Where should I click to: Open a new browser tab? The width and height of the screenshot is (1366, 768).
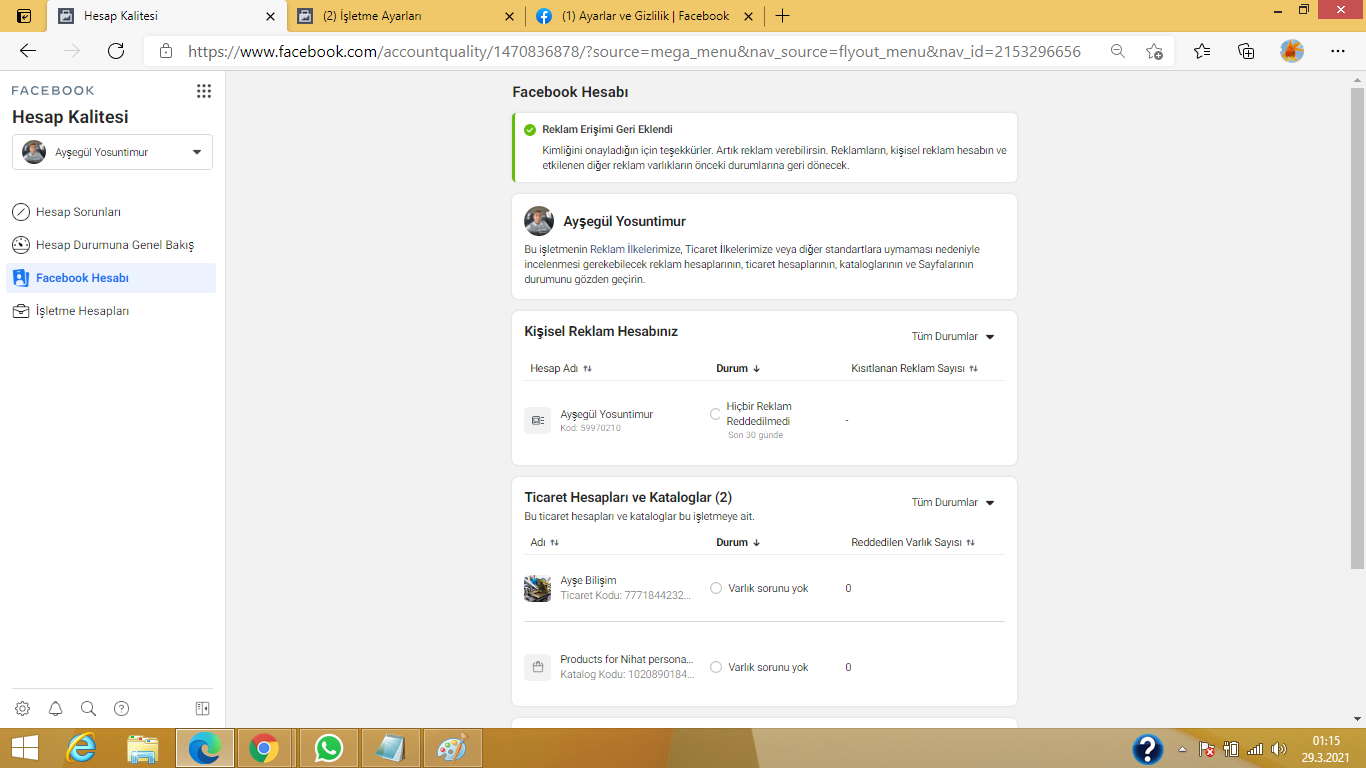[x=782, y=16]
